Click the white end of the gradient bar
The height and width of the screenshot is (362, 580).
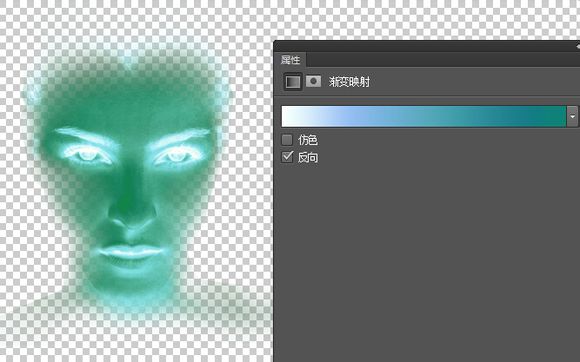tap(290, 116)
